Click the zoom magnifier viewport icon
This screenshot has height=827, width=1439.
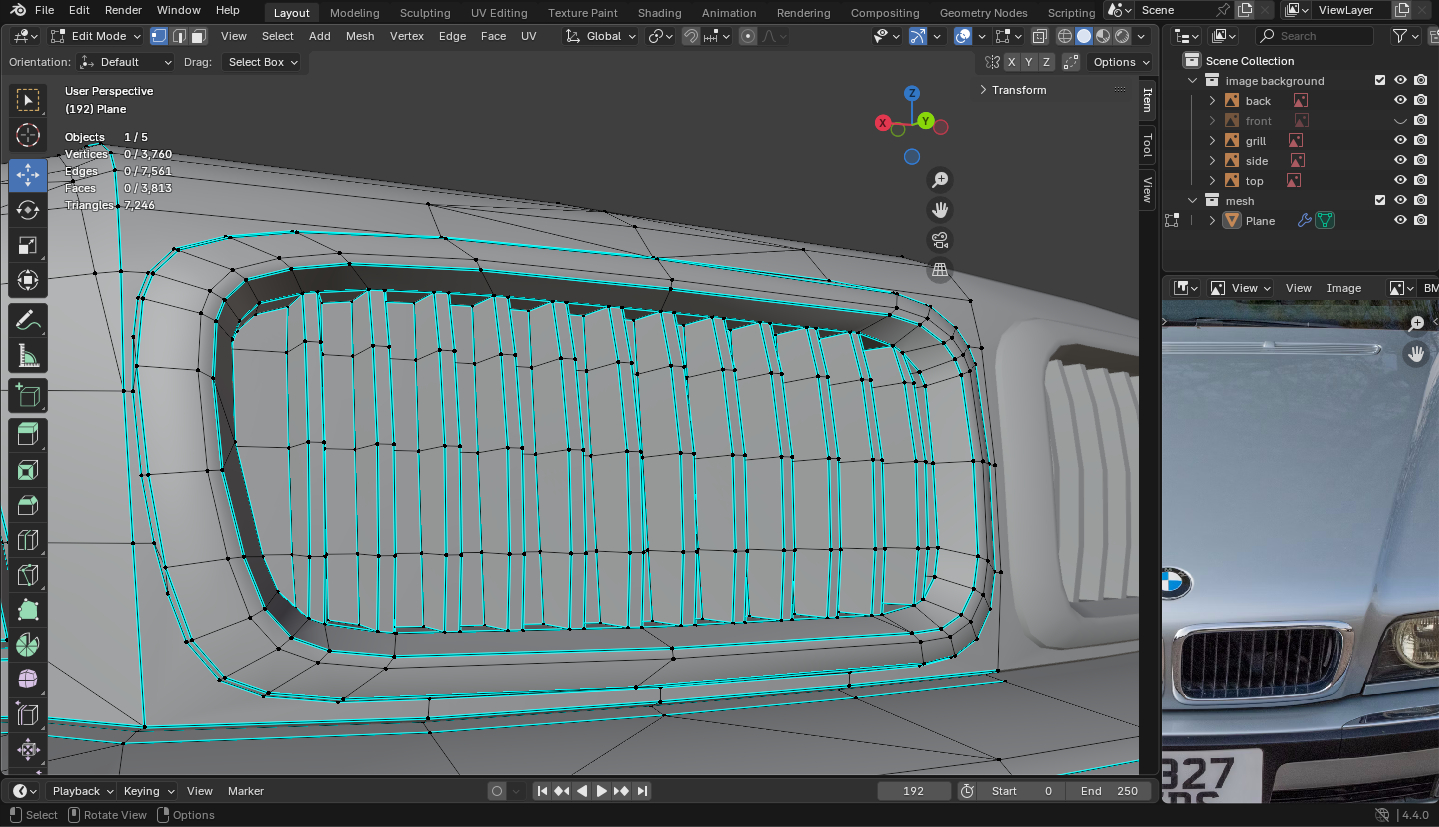[939, 180]
